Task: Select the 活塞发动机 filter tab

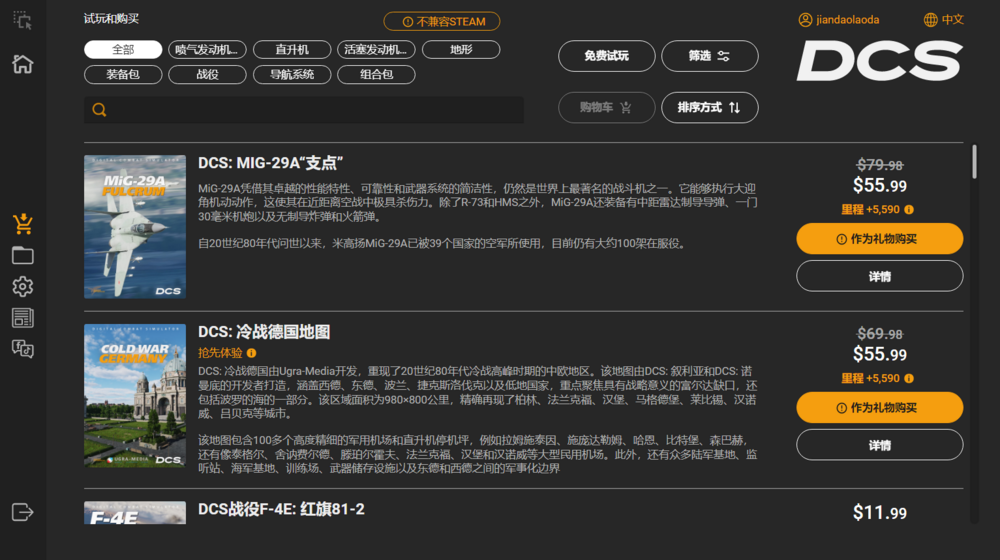Action: click(x=376, y=50)
